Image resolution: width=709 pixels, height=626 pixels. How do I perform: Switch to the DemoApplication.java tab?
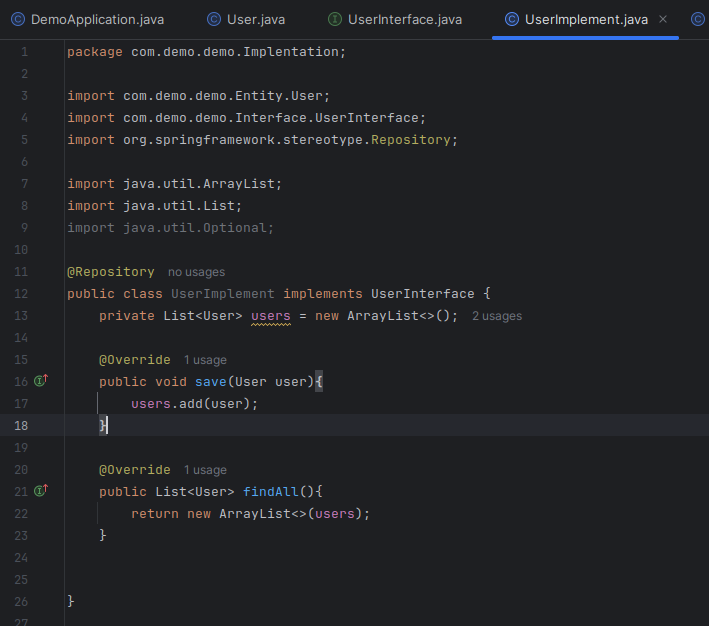pos(87,19)
